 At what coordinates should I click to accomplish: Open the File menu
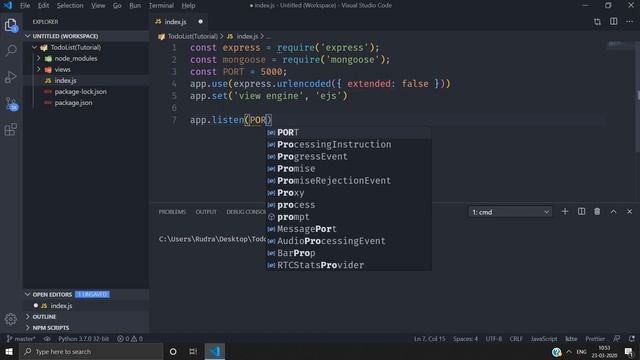25,6
